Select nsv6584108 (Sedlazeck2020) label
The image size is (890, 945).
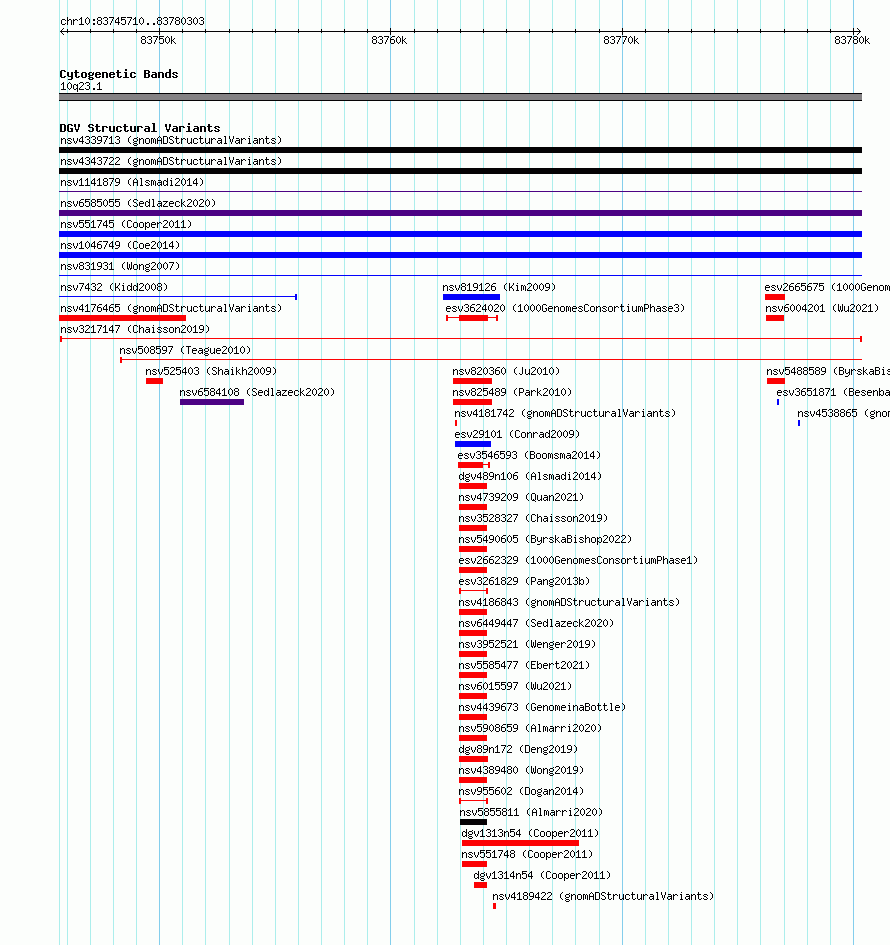257,392
